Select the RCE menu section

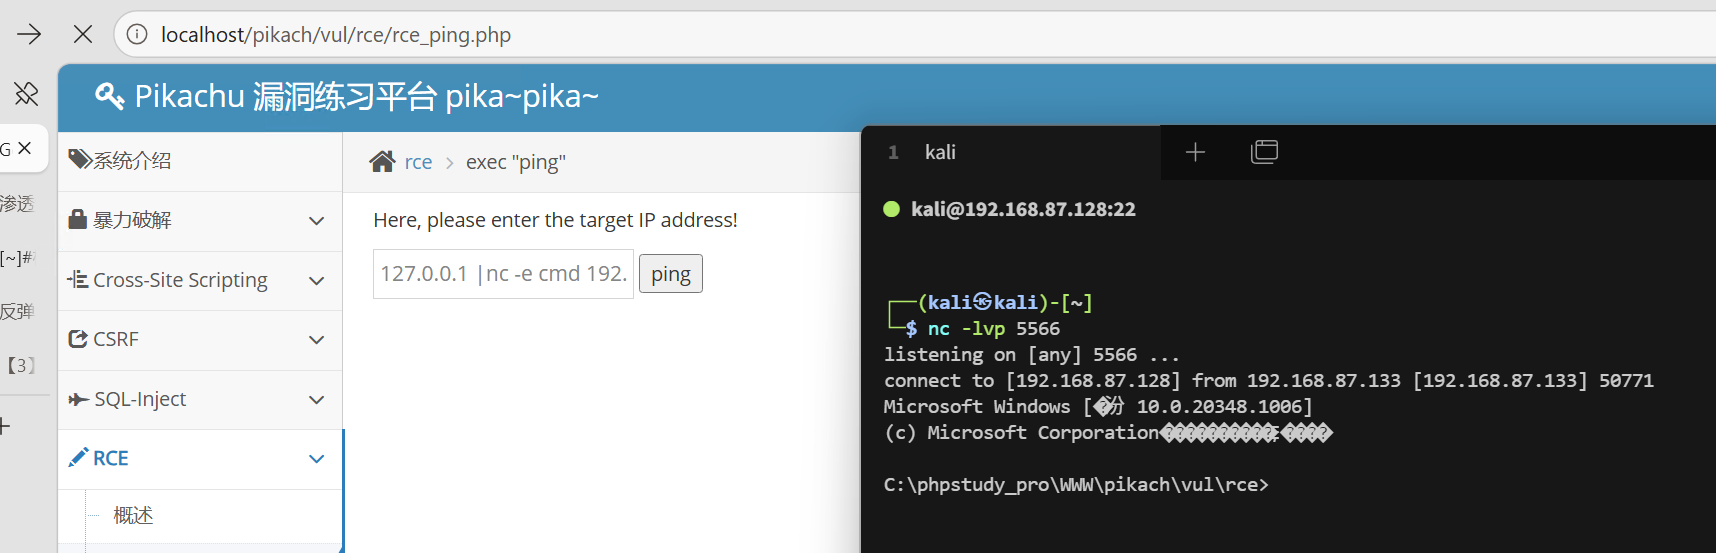point(200,459)
